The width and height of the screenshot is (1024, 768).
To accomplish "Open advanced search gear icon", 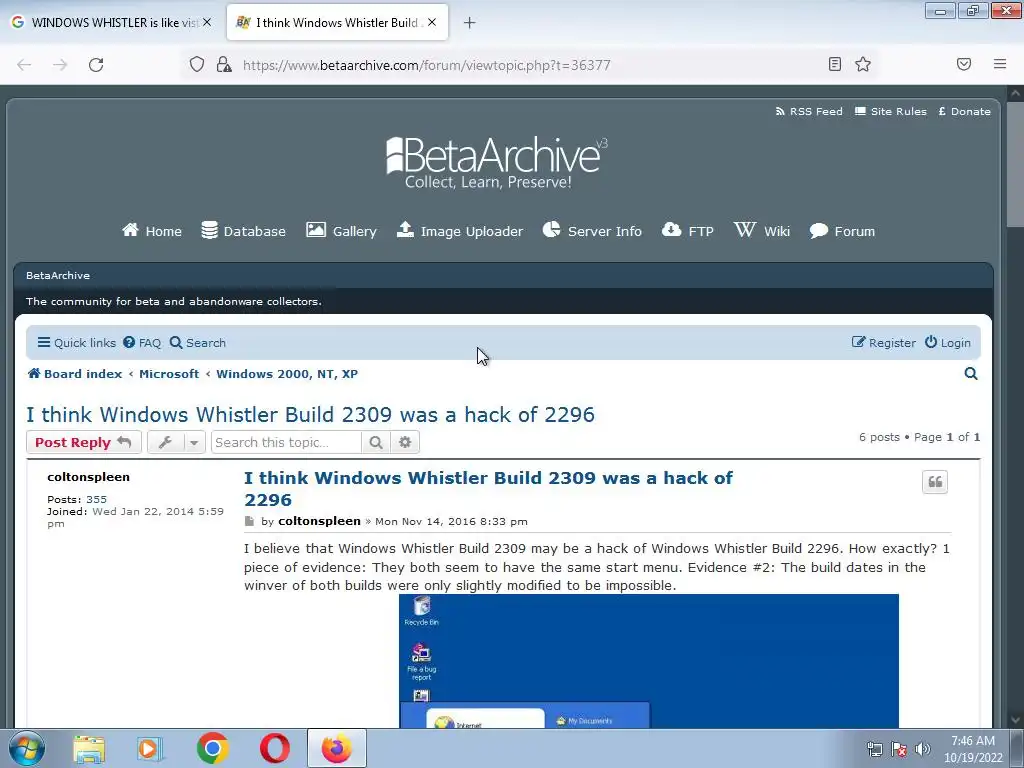I will (405, 442).
